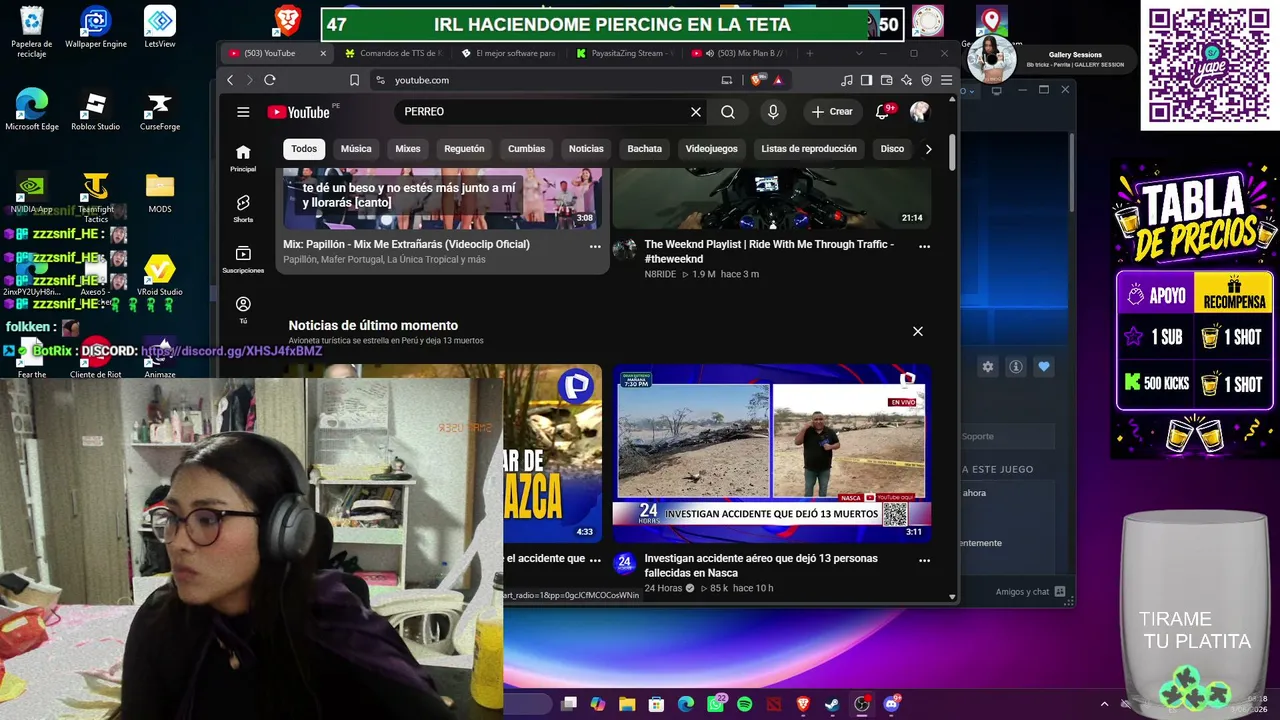Open more options for Nasca accident video
Screen dimensions: 1280x720
[924, 560]
